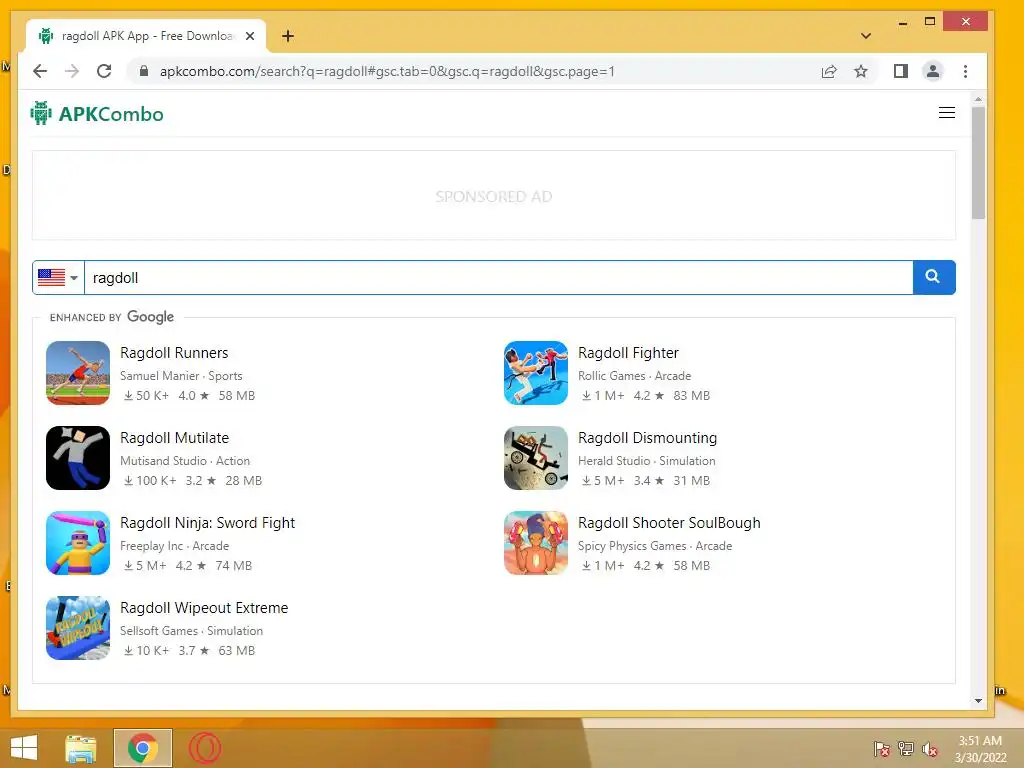This screenshot has height=768, width=1024.
Task: Open the Ragdoll Fighter app icon
Action: [x=536, y=373]
